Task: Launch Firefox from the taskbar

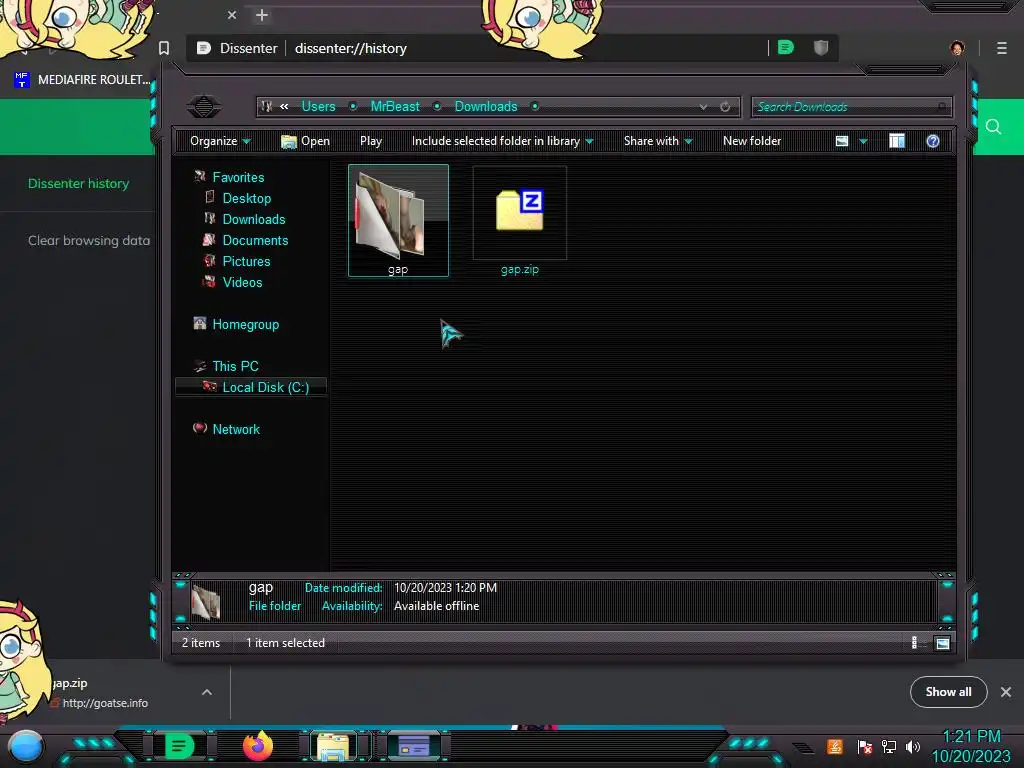Action: 257,746
